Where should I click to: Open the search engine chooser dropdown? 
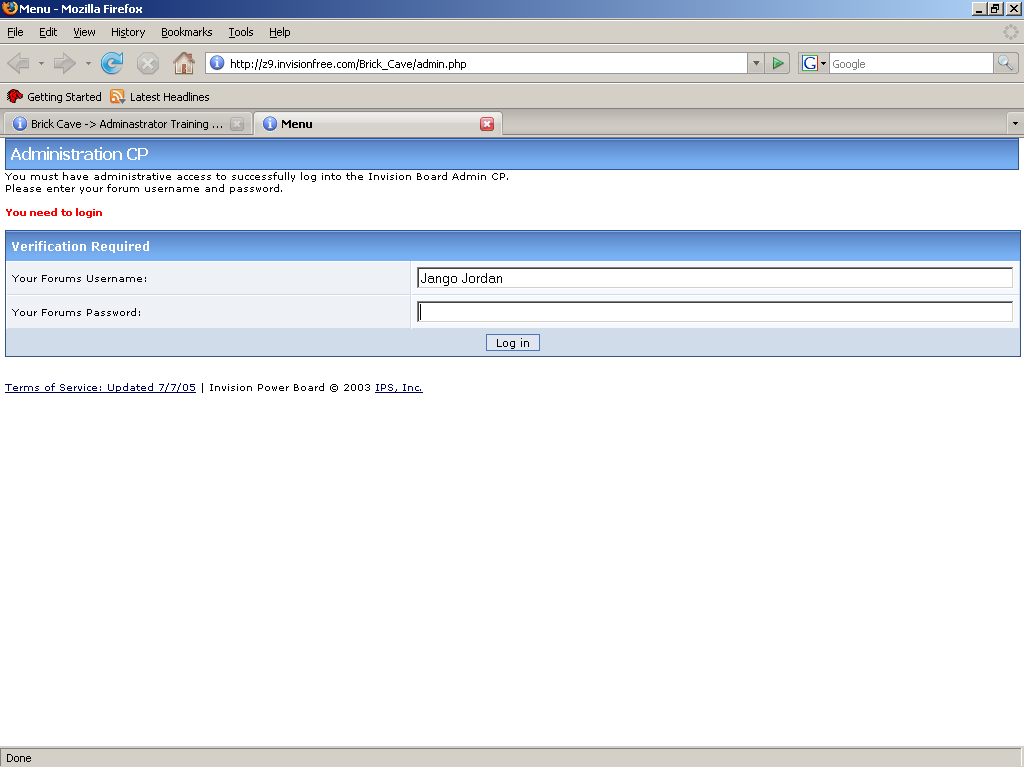[824, 63]
